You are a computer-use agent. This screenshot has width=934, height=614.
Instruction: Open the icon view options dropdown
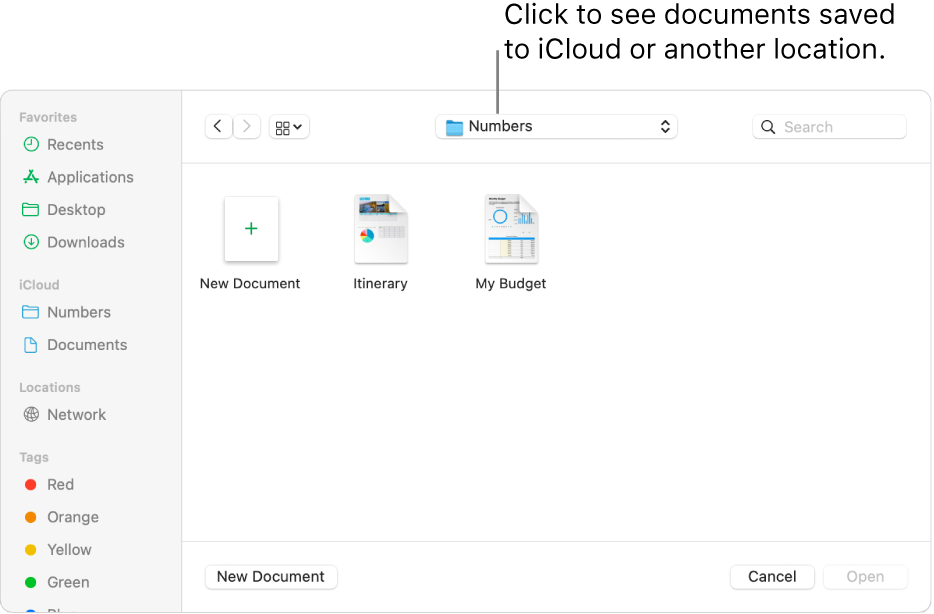(x=289, y=127)
